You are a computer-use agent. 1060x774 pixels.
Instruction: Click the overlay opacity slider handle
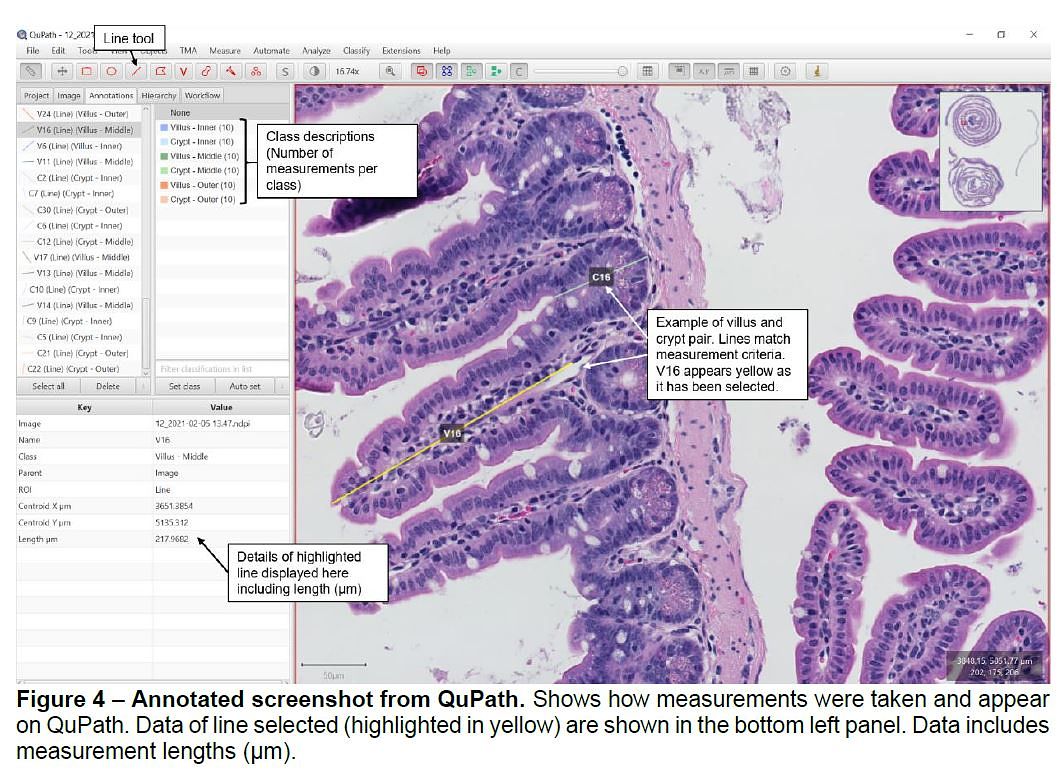tap(622, 71)
